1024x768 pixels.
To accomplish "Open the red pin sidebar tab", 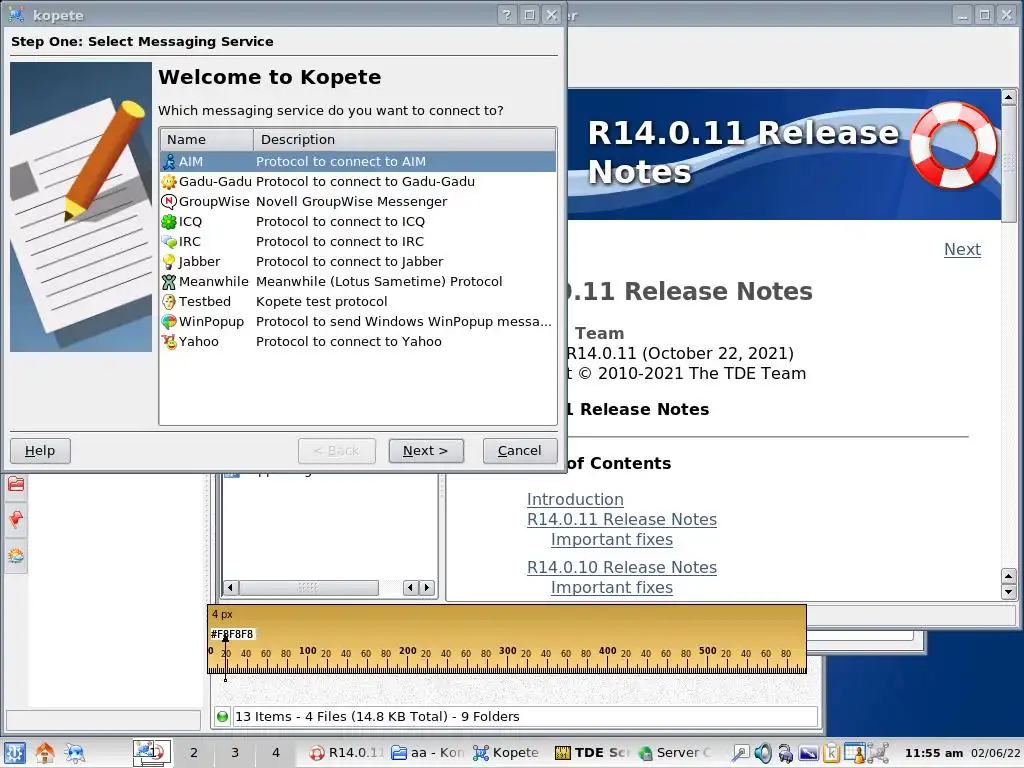I will (16, 520).
